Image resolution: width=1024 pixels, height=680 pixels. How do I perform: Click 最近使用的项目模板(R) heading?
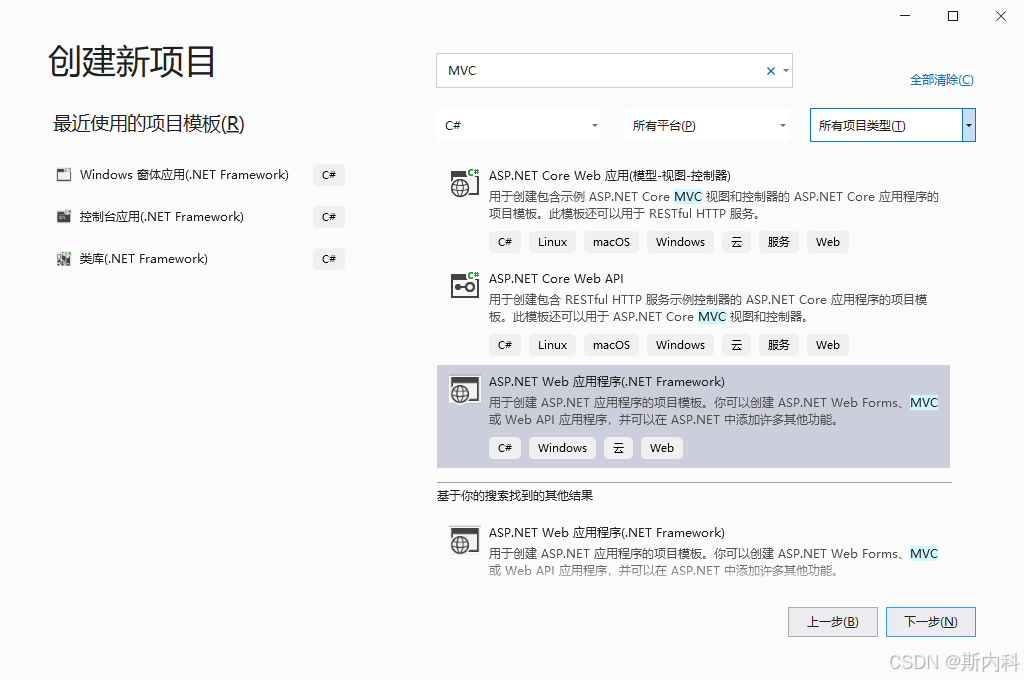pyautogui.click(x=148, y=123)
